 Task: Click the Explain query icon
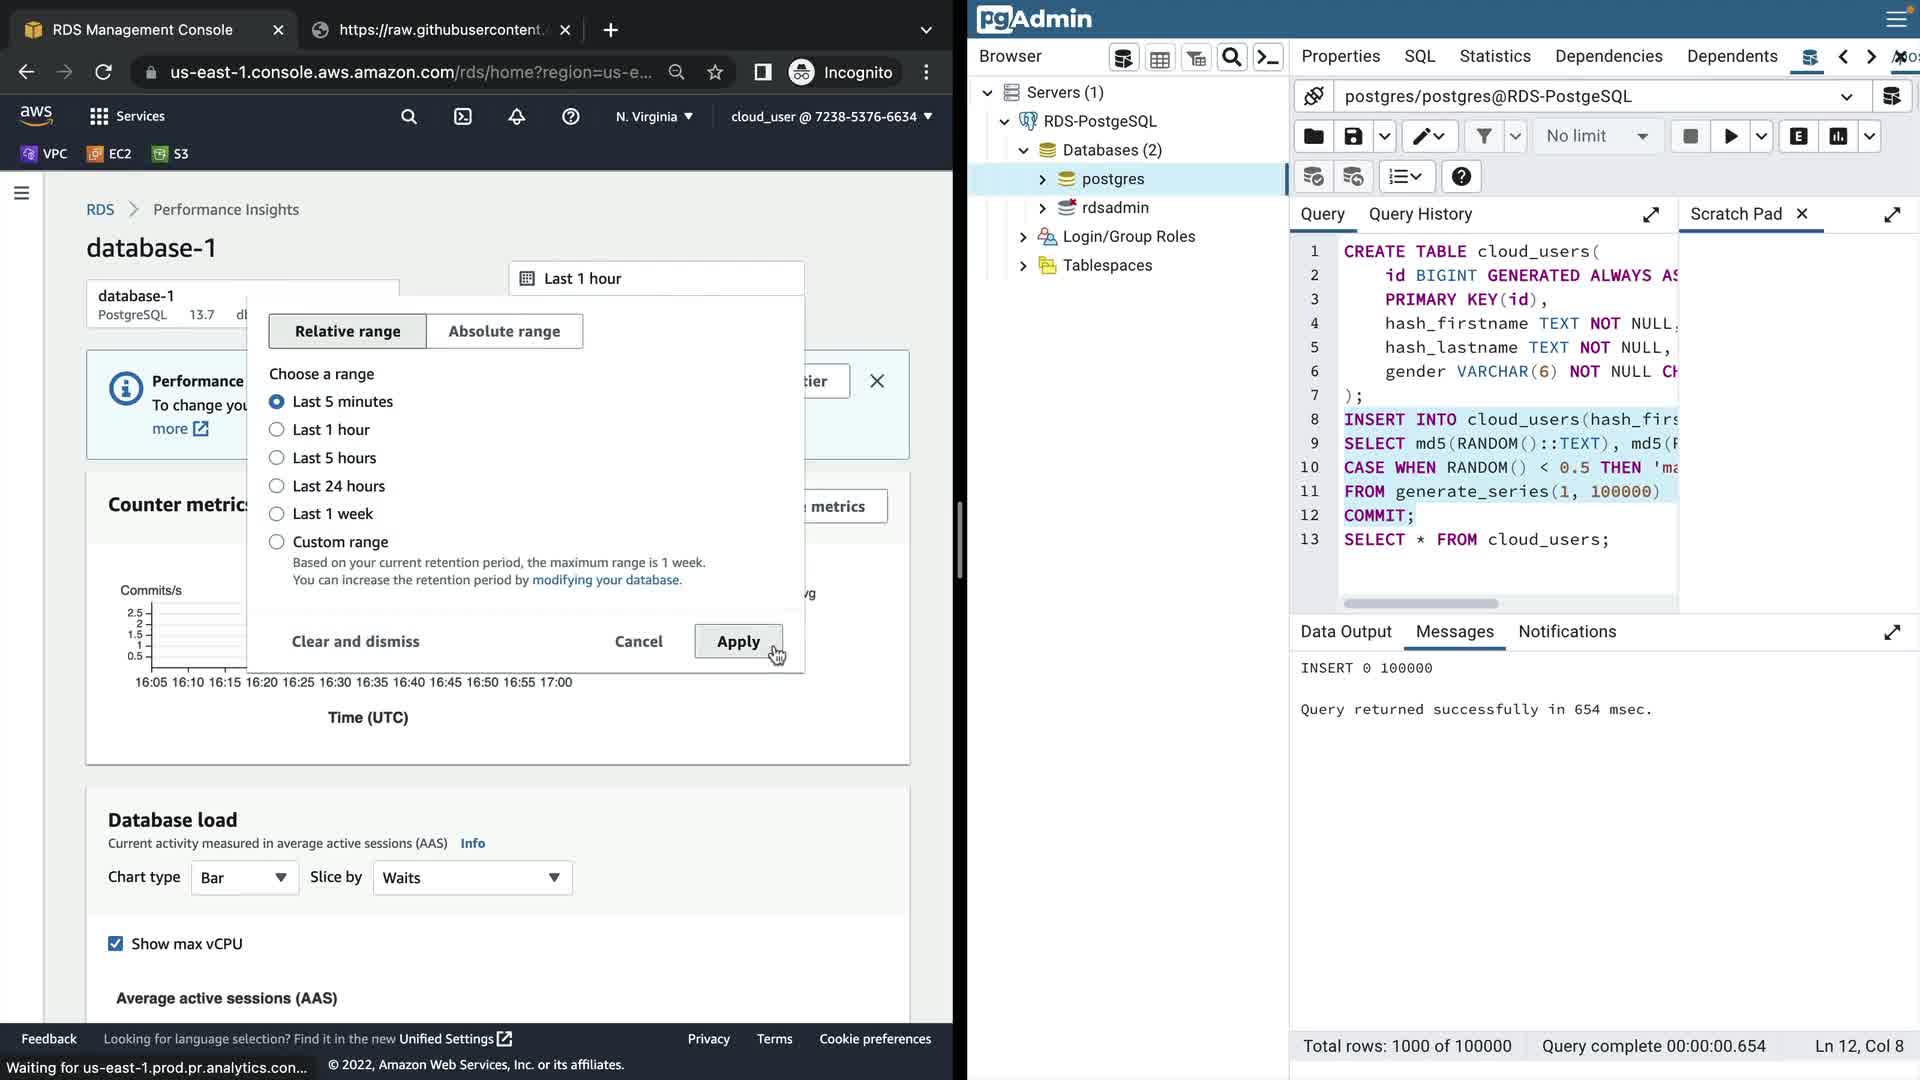pyautogui.click(x=1798, y=137)
